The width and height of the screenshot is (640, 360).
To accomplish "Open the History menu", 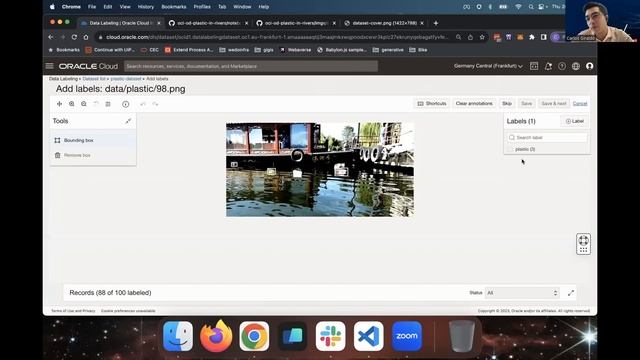I will pyautogui.click(x=146, y=7).
